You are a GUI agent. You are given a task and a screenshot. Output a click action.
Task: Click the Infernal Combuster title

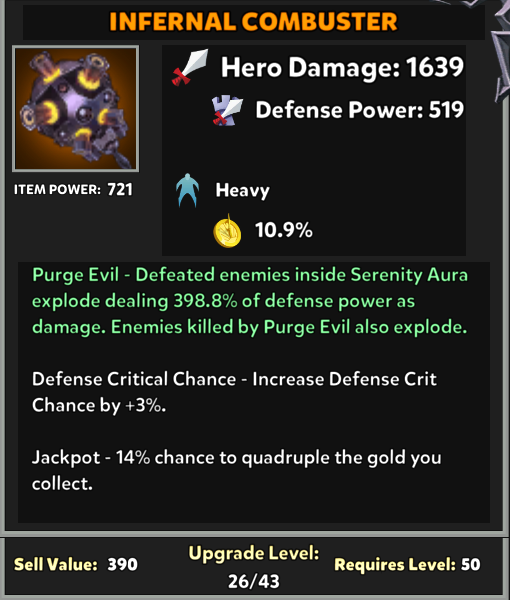[253, 21]
